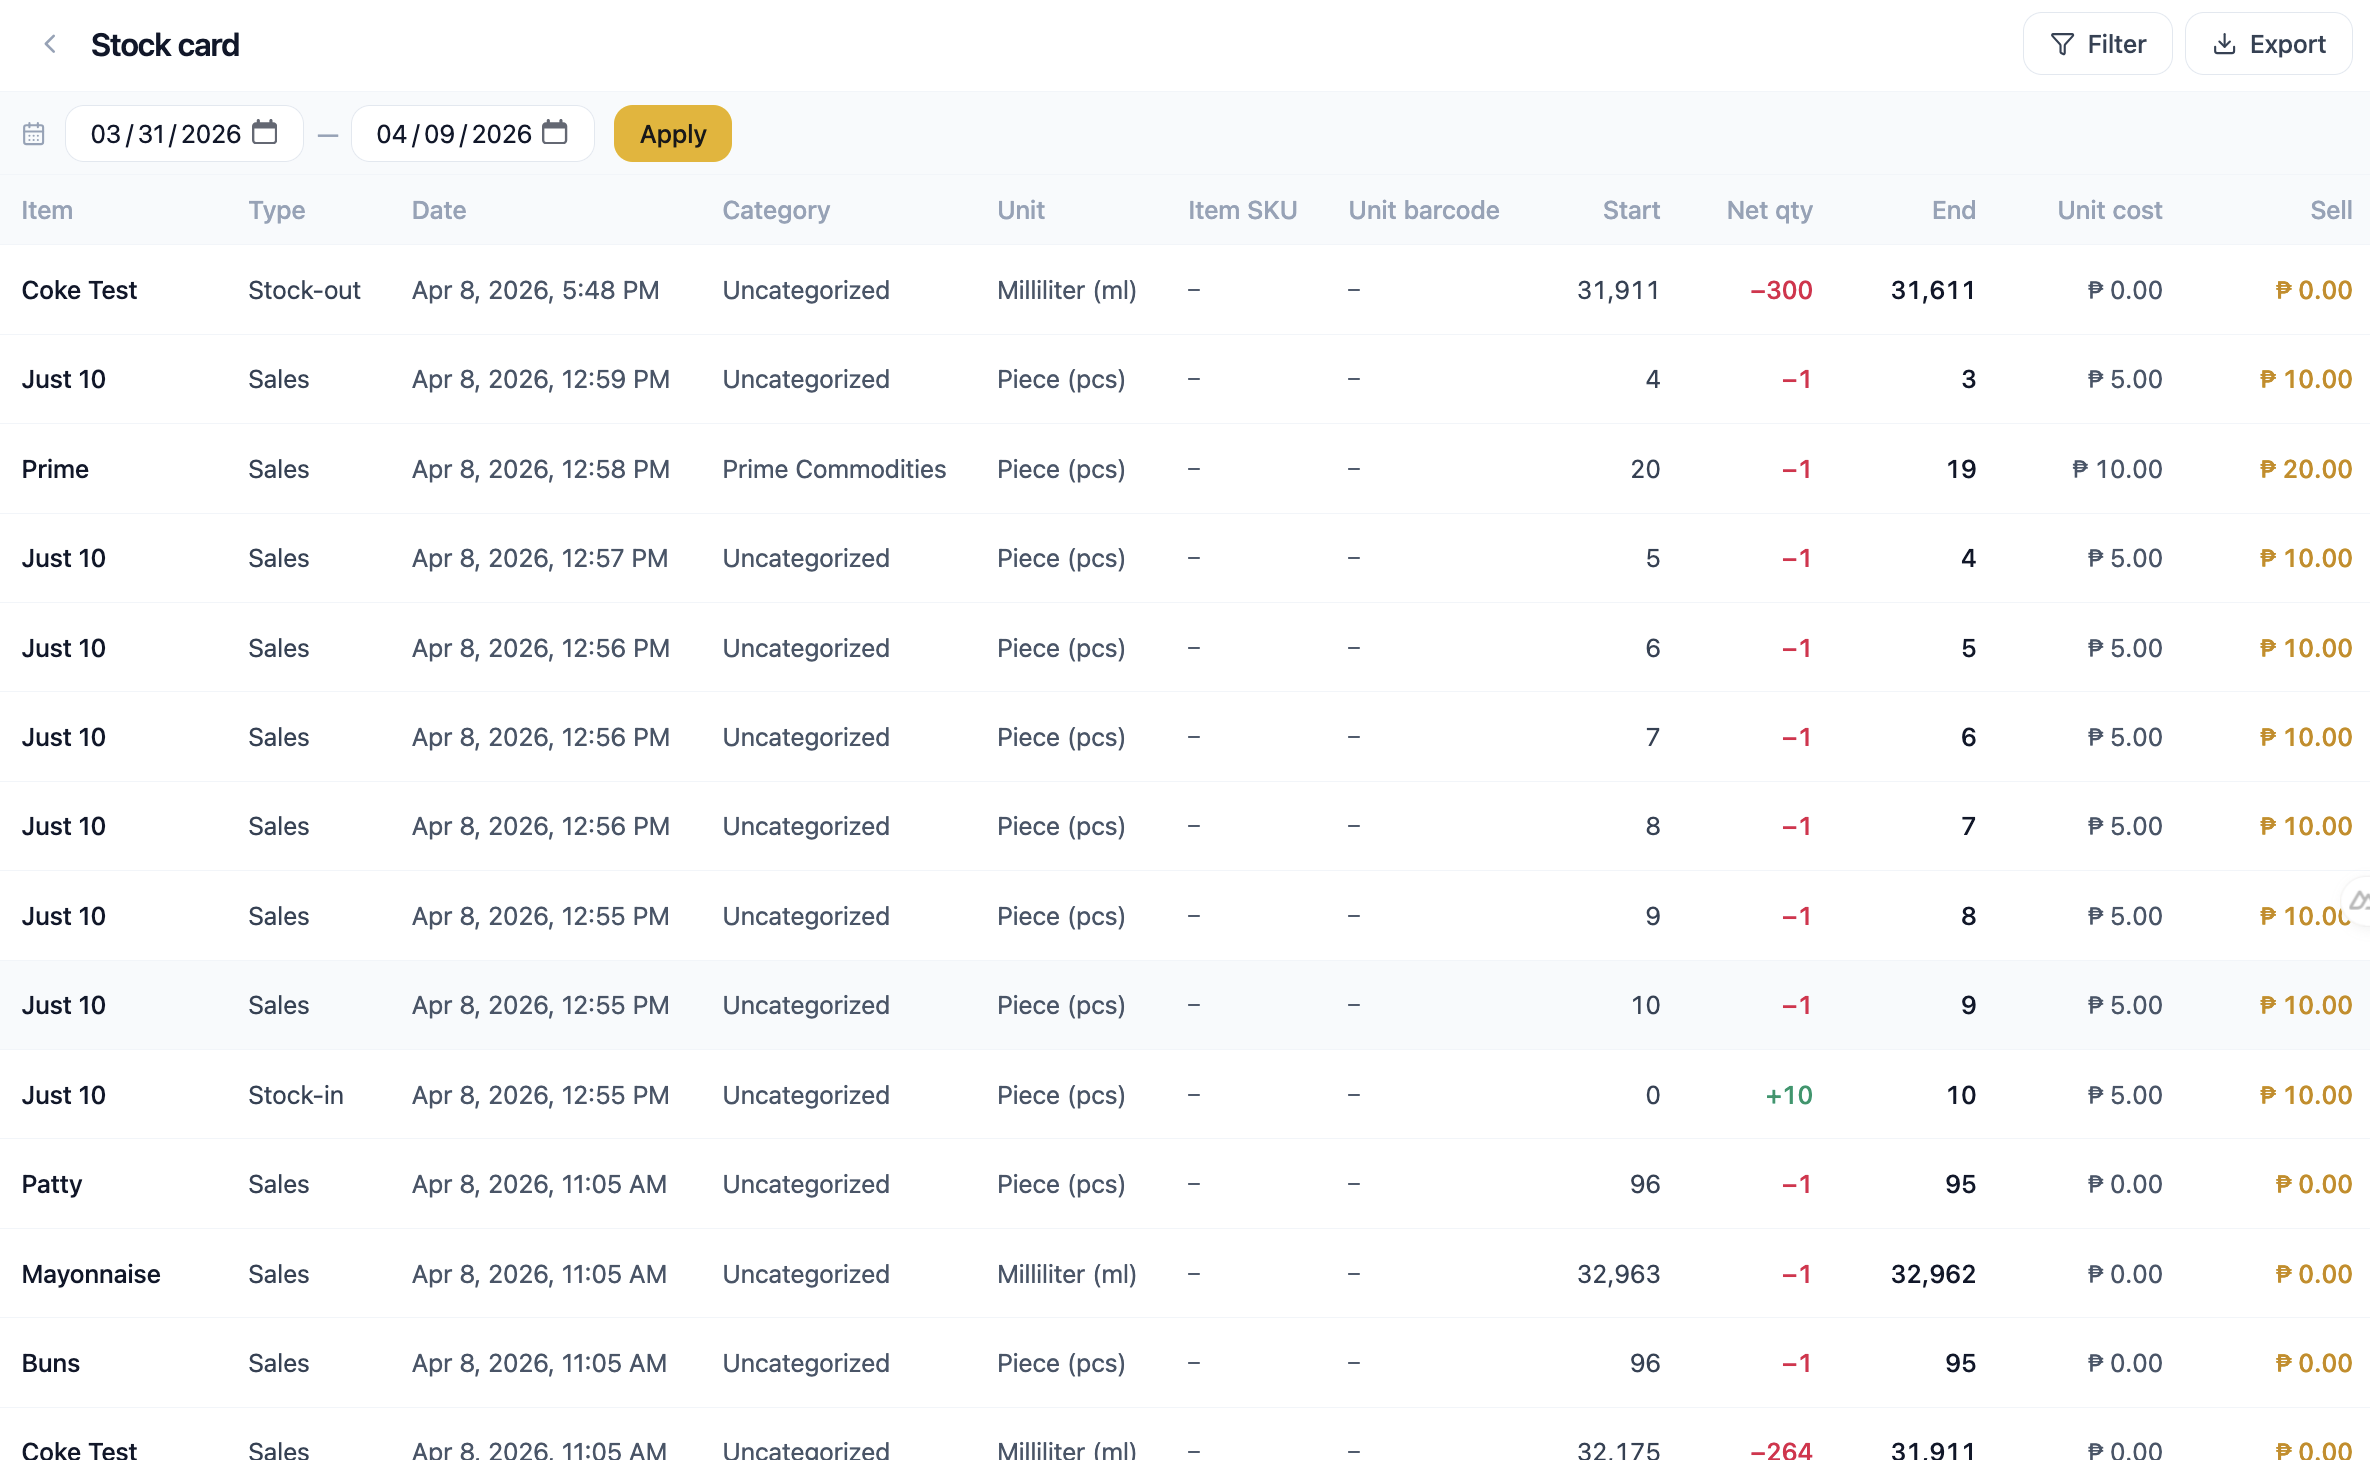
Task: Sort by the Date column header
Action: (439, 210)
